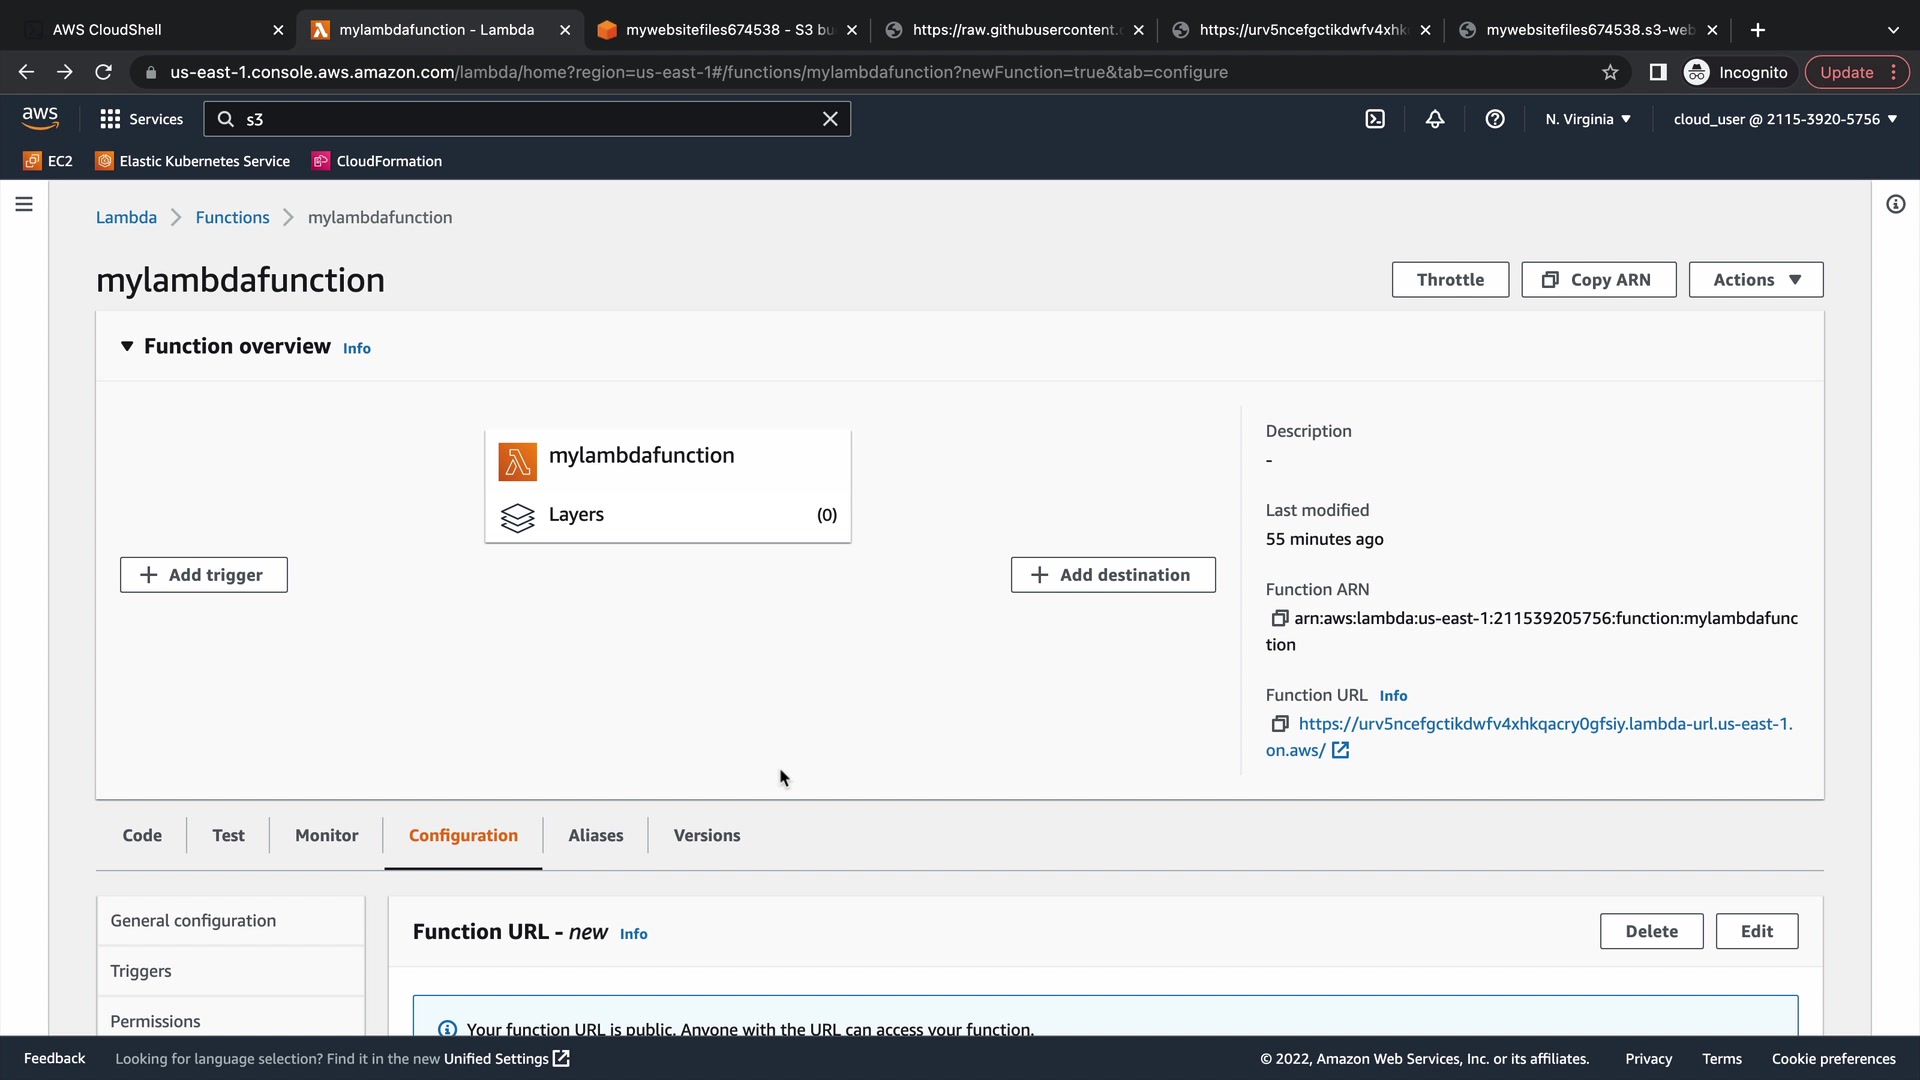1920x1080 pixels.
Task: Copy the Function ARN with the copy icon
Action: 1279,618
